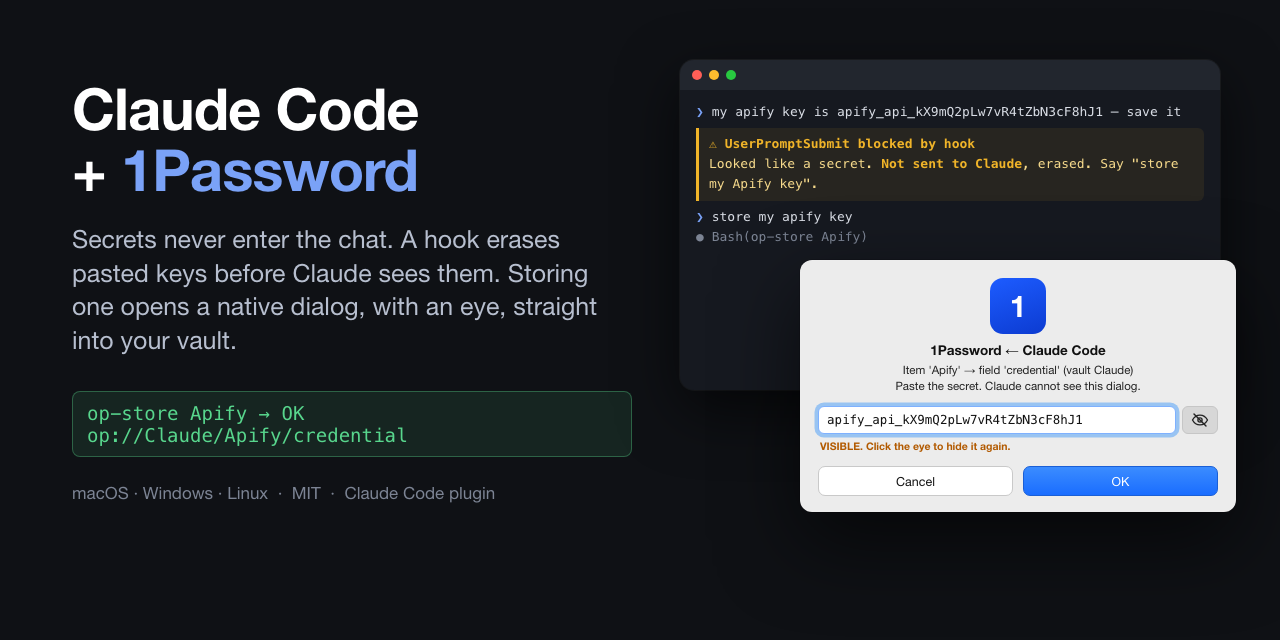Click 'op://Claude/Apify/credential' reference text
1280x640 pixels.
247,436
